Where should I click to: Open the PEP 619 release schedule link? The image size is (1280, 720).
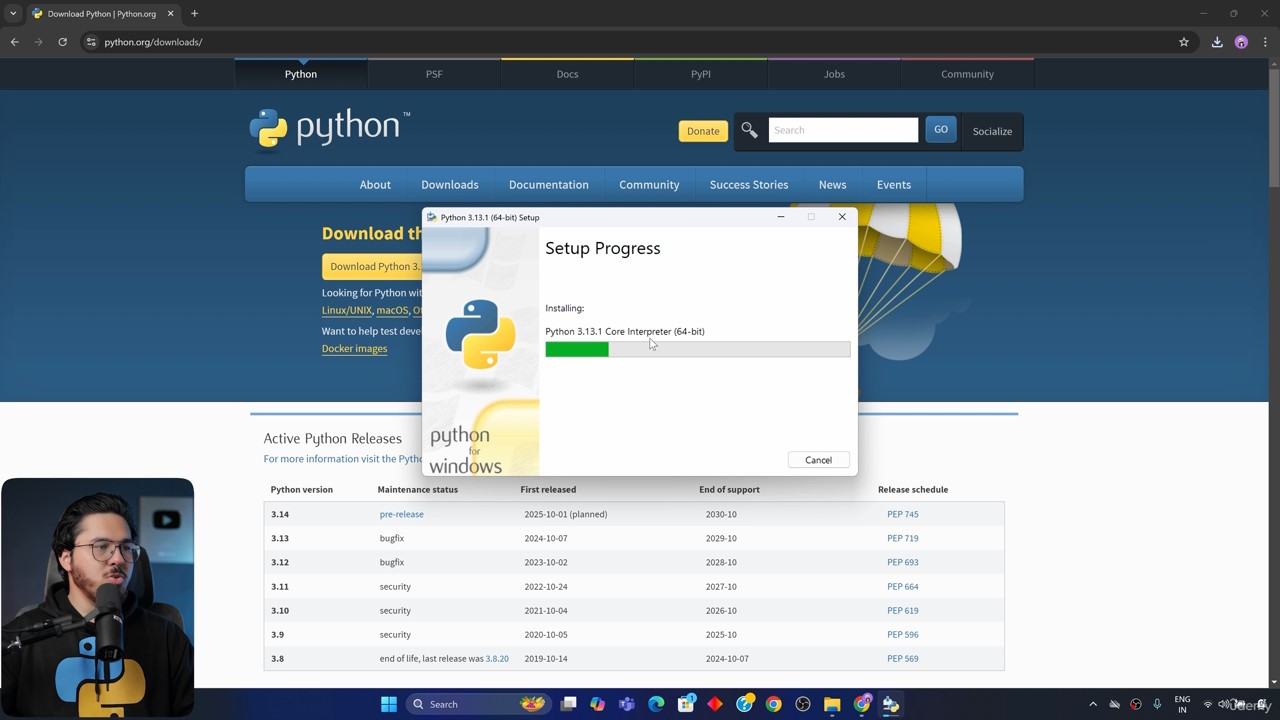(902, 610)
